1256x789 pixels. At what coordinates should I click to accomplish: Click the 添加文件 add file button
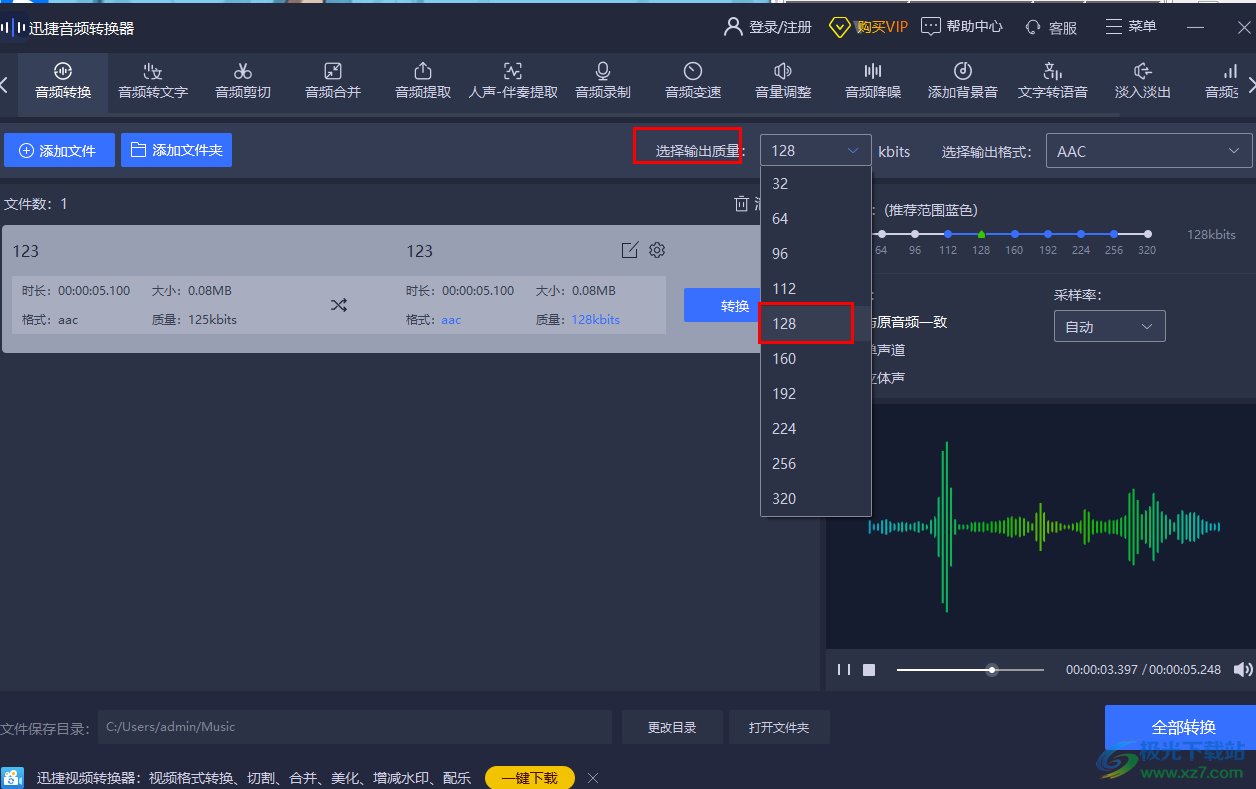(59, 150)
